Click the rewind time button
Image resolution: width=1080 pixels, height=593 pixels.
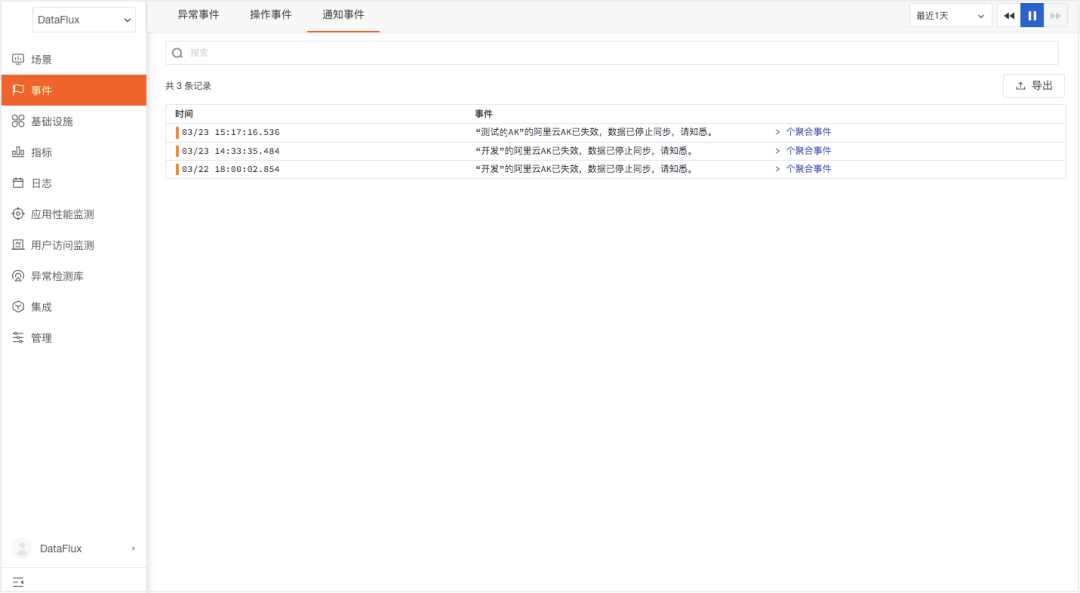pos(1009,16)
